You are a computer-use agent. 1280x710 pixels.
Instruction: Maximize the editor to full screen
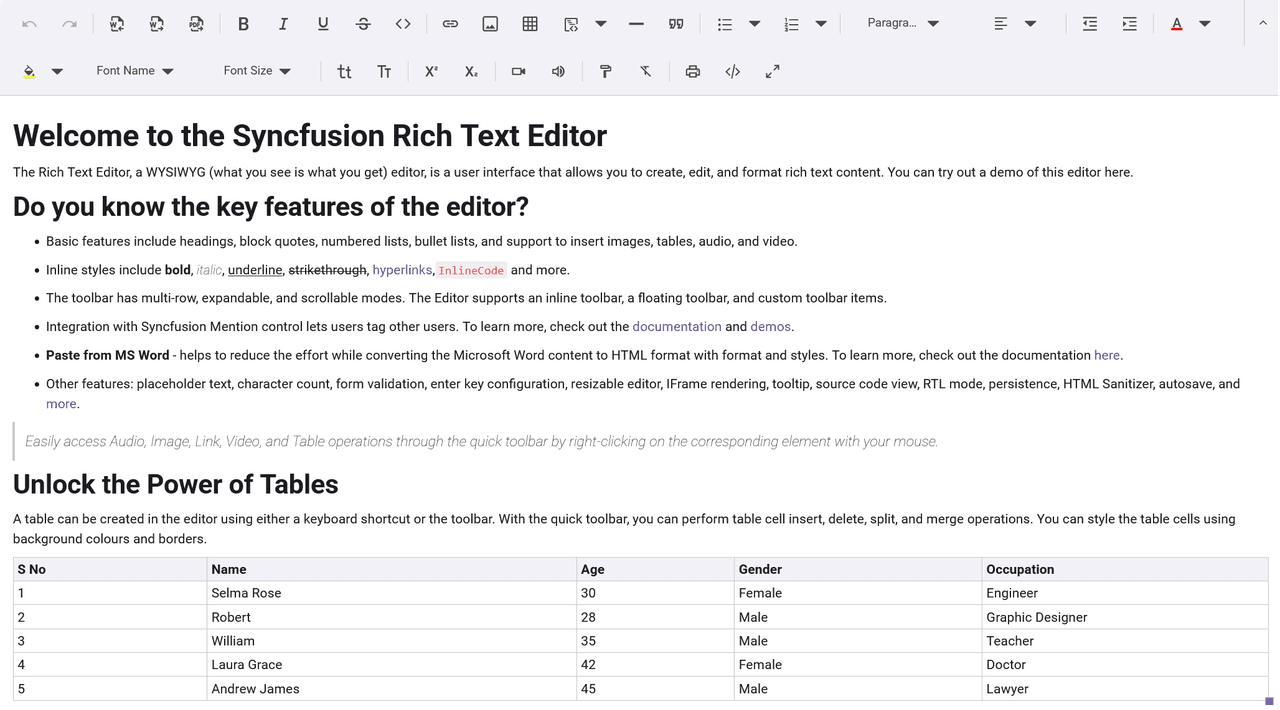point(772,71)
